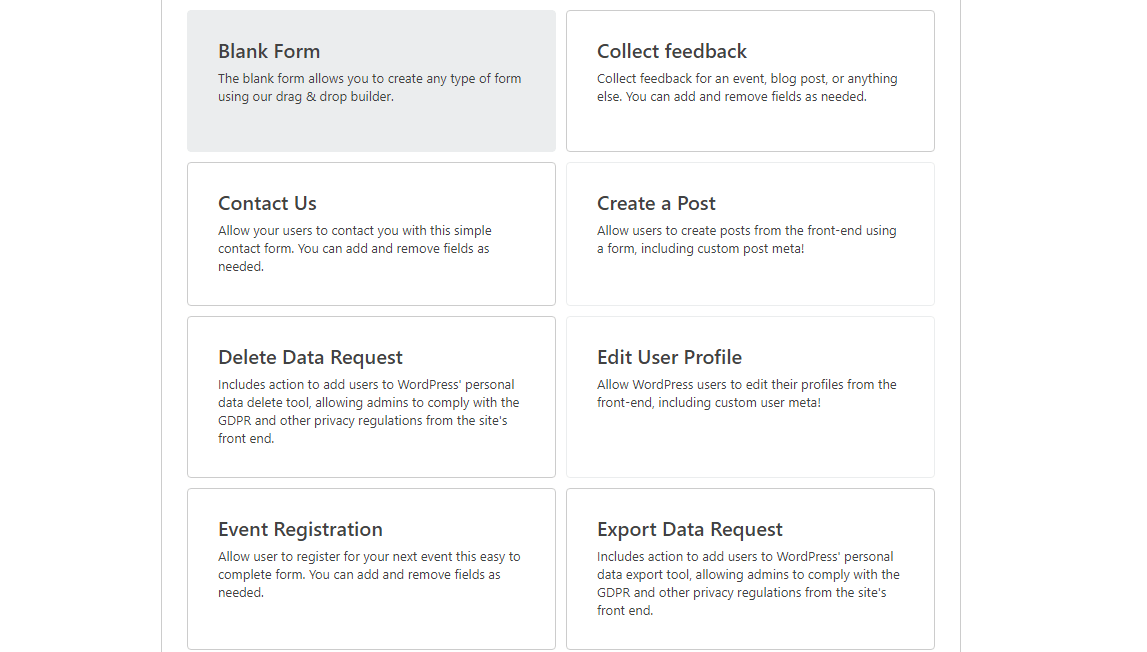1147x652 pixels.
Task: Click the "Contact Us" title
Action: pyautogui.click(x=267, y=203)
